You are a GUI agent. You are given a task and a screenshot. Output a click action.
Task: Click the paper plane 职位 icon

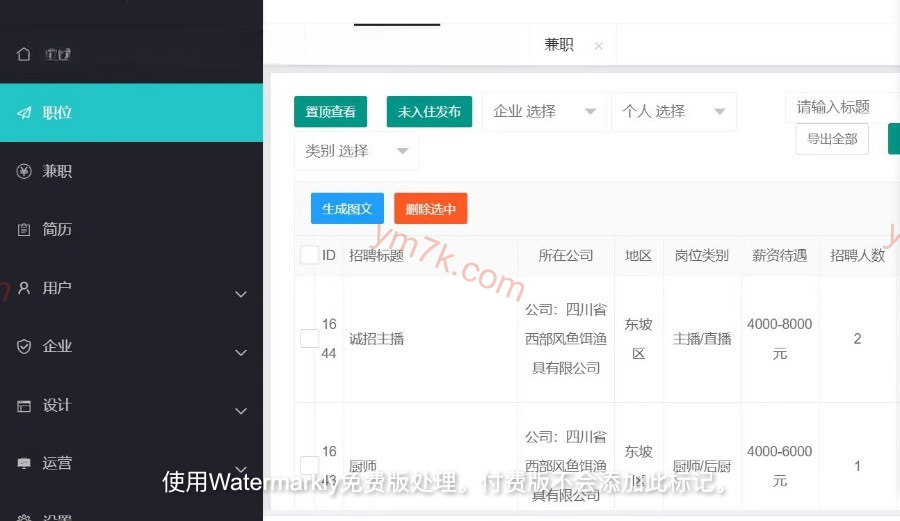click(24, 113)
